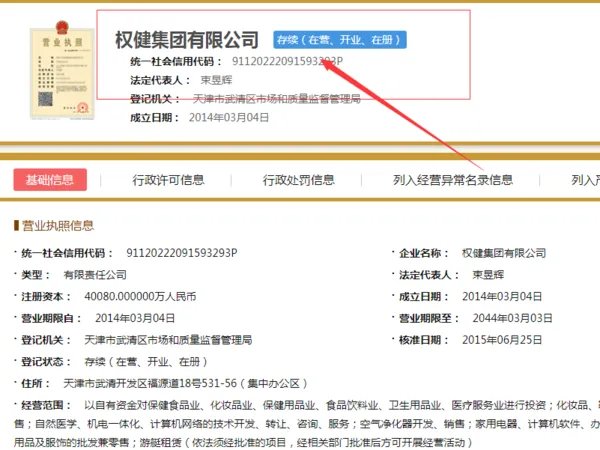Select registered capital 40080.000000万人民币
This screenshot has width=600, height=450.
[140, 297]
